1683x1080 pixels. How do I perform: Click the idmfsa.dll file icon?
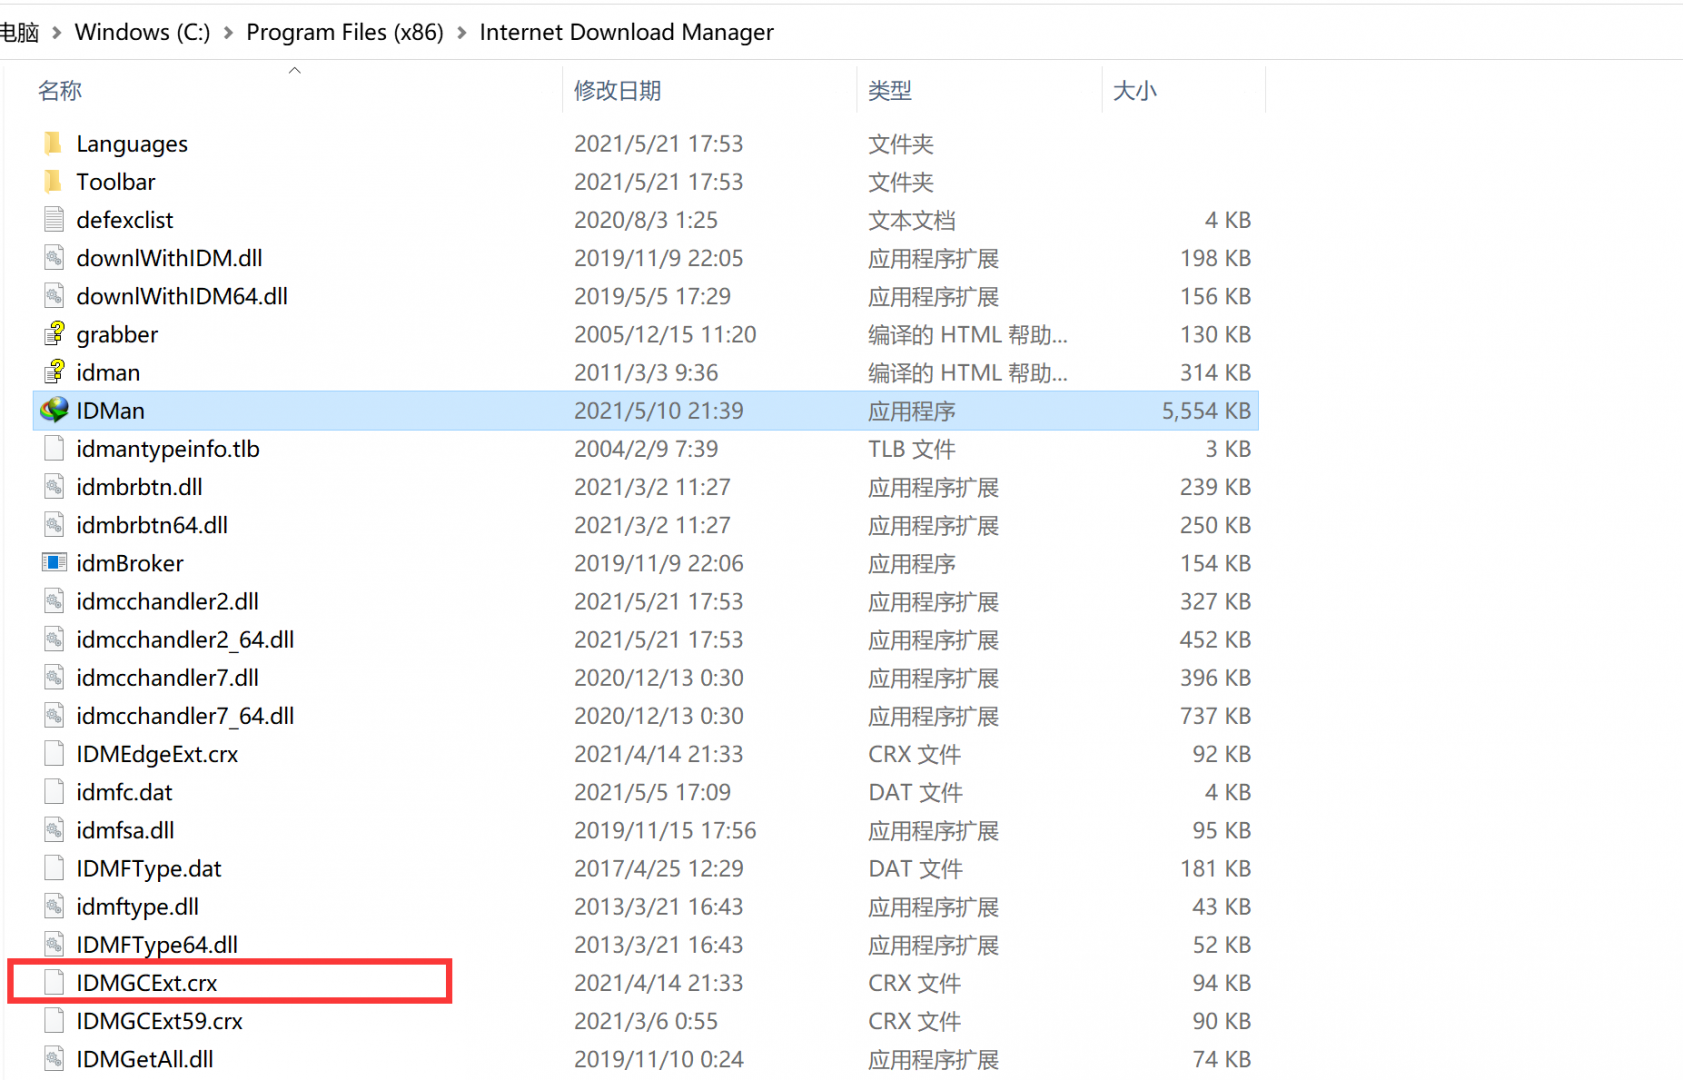pyautogui.click(x=54, y=830)
